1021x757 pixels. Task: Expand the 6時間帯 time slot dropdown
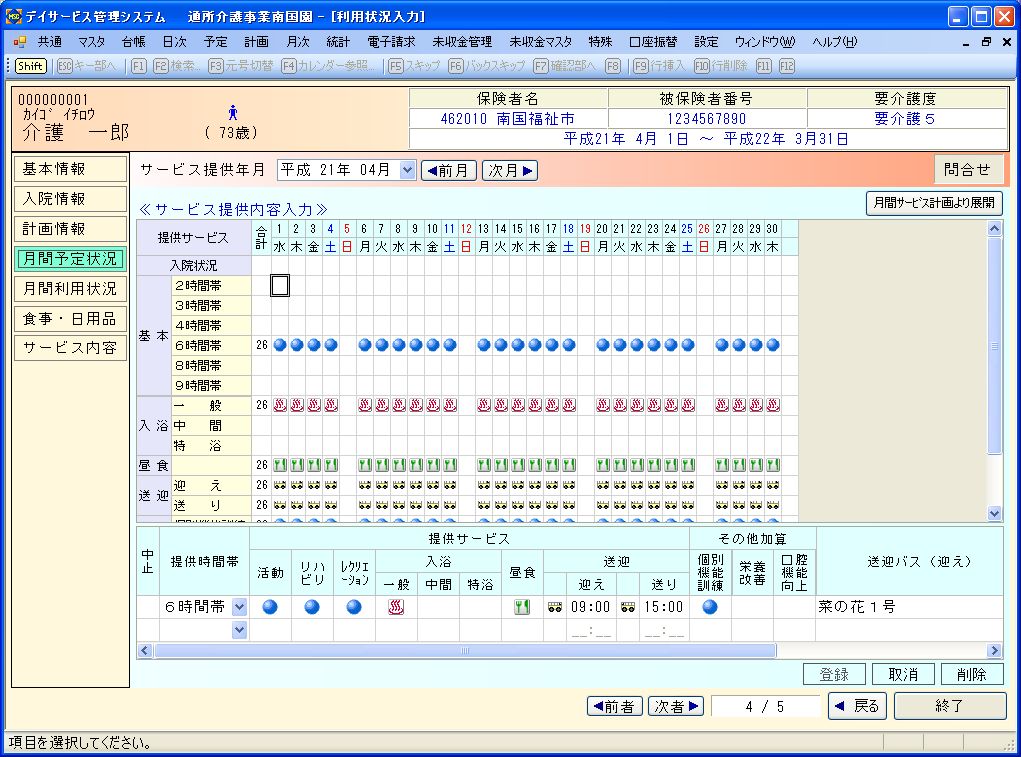239,607
